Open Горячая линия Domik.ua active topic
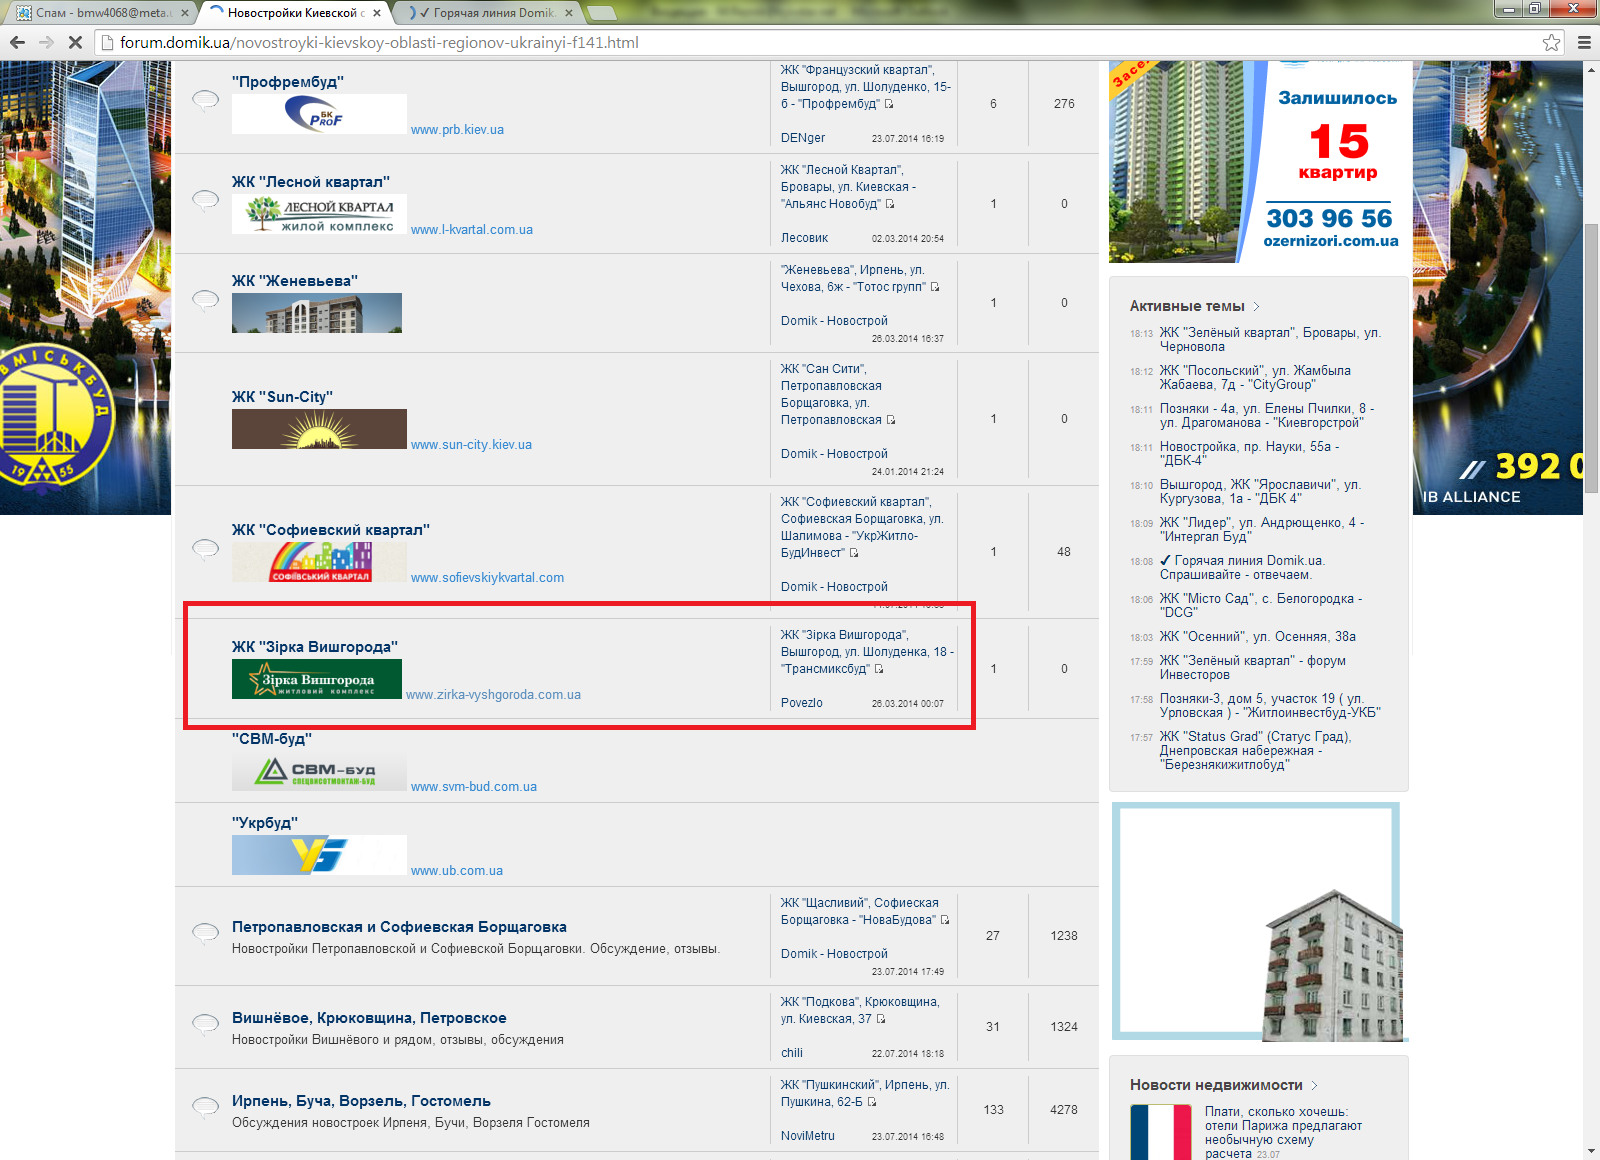Image resolution: width=1600 pixels, height=1160 pixels. [x=1243, y=568]
